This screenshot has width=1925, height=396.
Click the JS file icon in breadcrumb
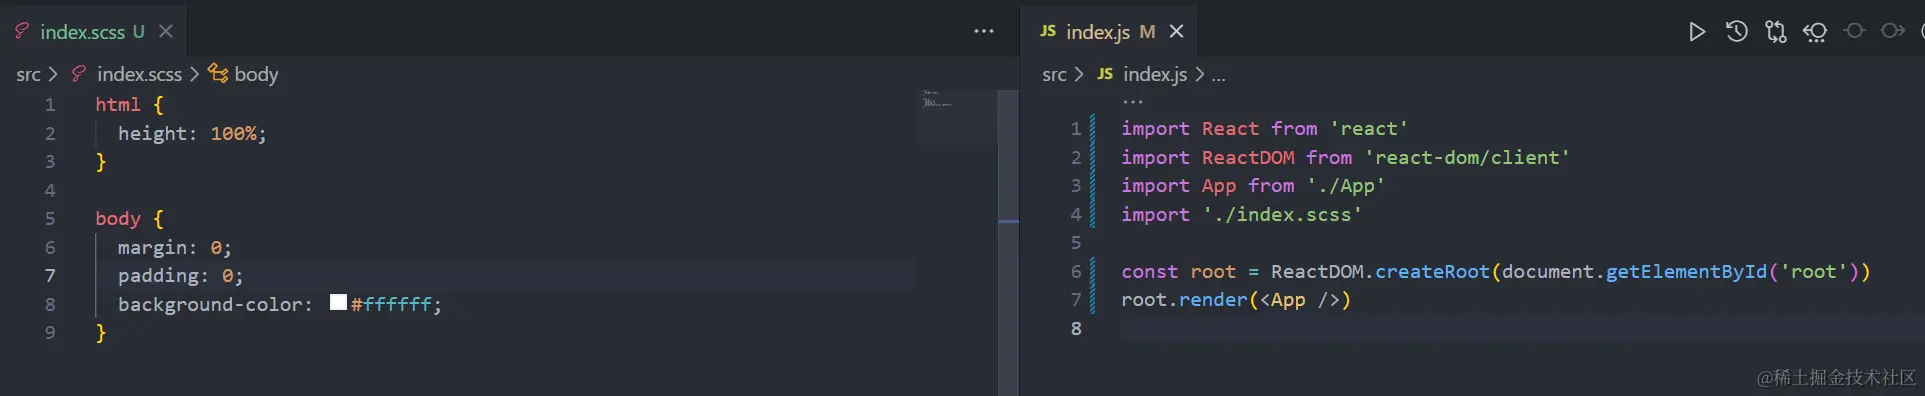(1105, 74)
